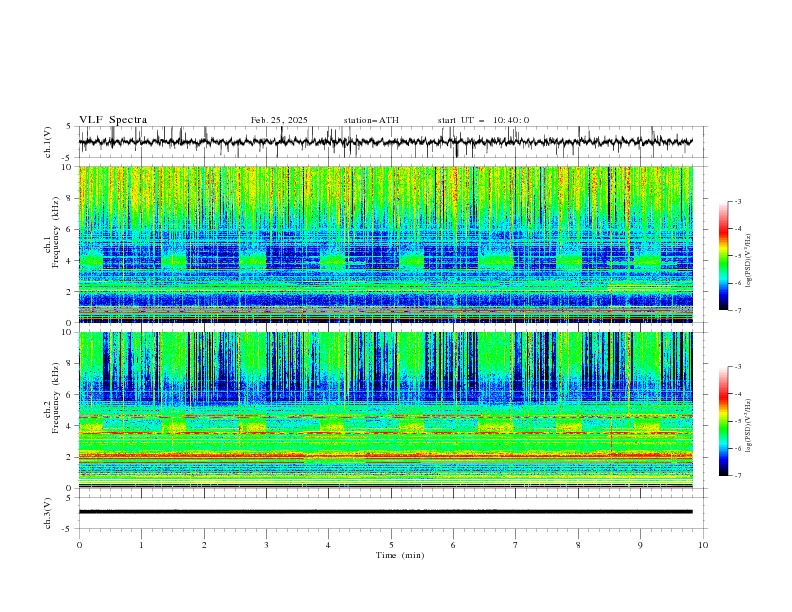Click the ch.1 'Frequency (kHz)' axis label
The height and width of the screenshot is (612, 792).
55,233
